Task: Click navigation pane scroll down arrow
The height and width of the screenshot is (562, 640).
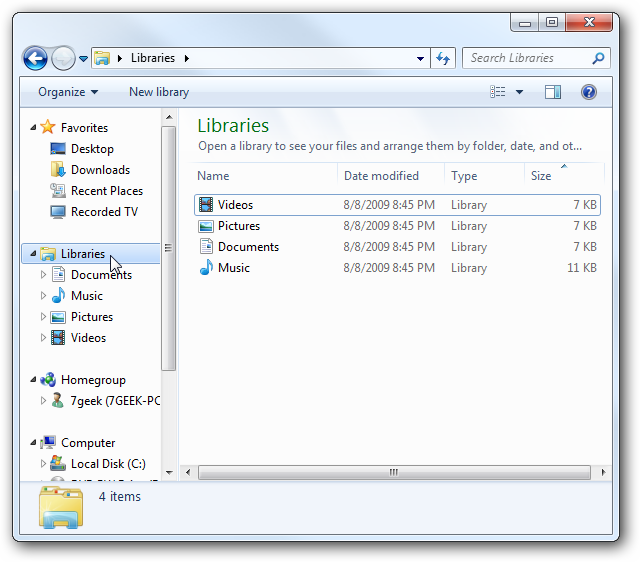Action: coord(169,473)
